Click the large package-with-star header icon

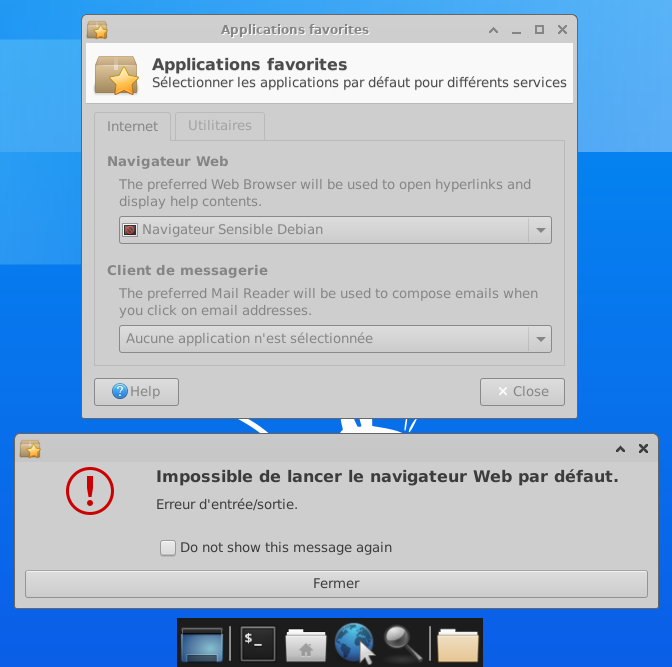click(x=117, y=75)
